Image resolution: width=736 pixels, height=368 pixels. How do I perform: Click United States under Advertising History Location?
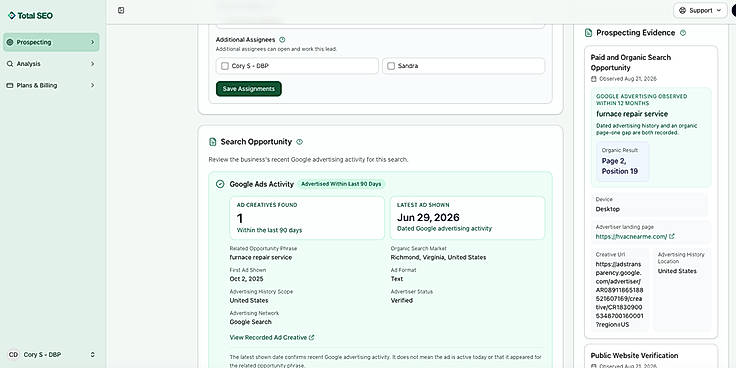[x=677, y=271]
